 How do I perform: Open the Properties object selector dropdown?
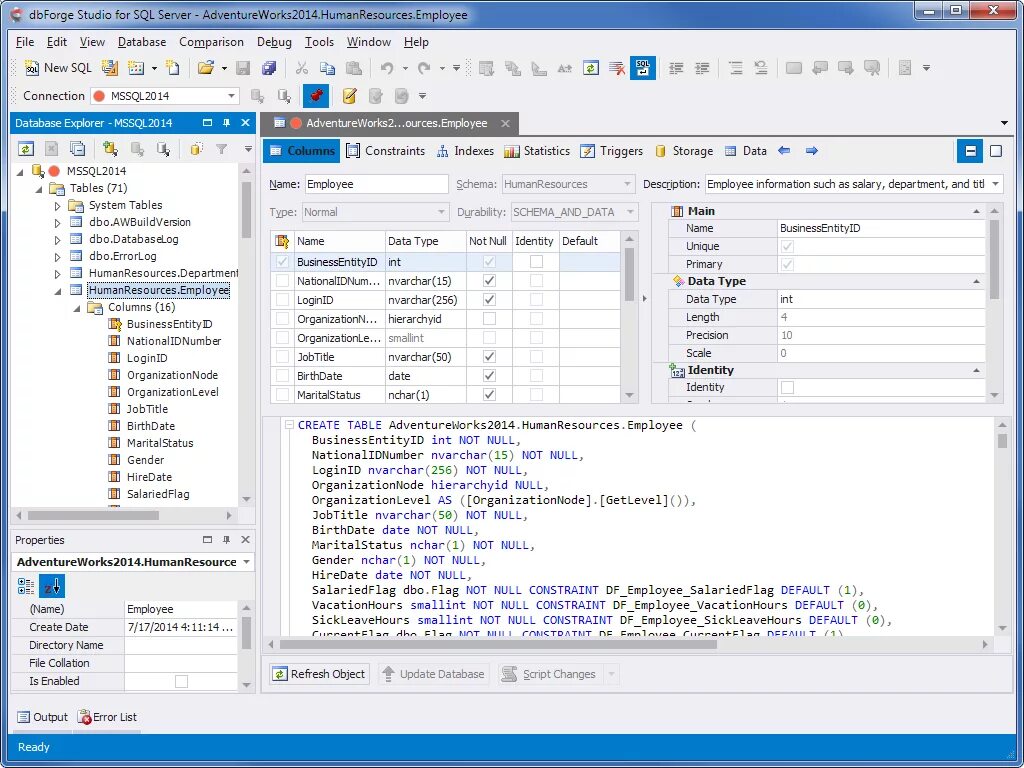tap(247, 562)
